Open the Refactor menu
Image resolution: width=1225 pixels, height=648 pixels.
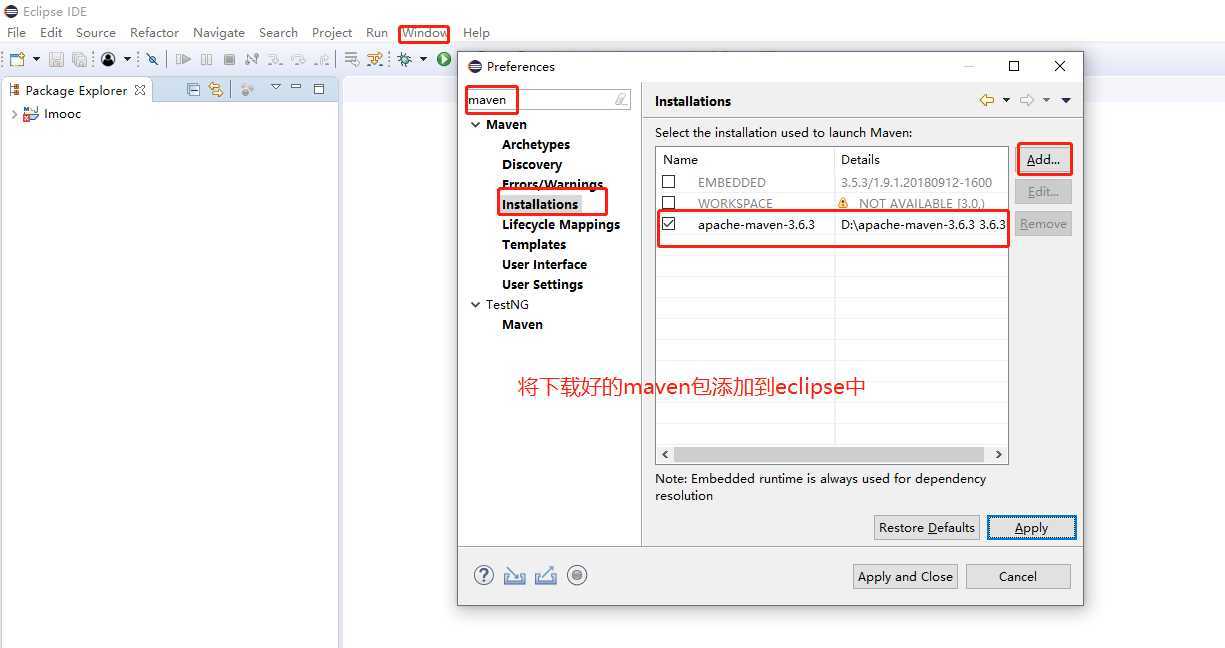tap(154, 33)
